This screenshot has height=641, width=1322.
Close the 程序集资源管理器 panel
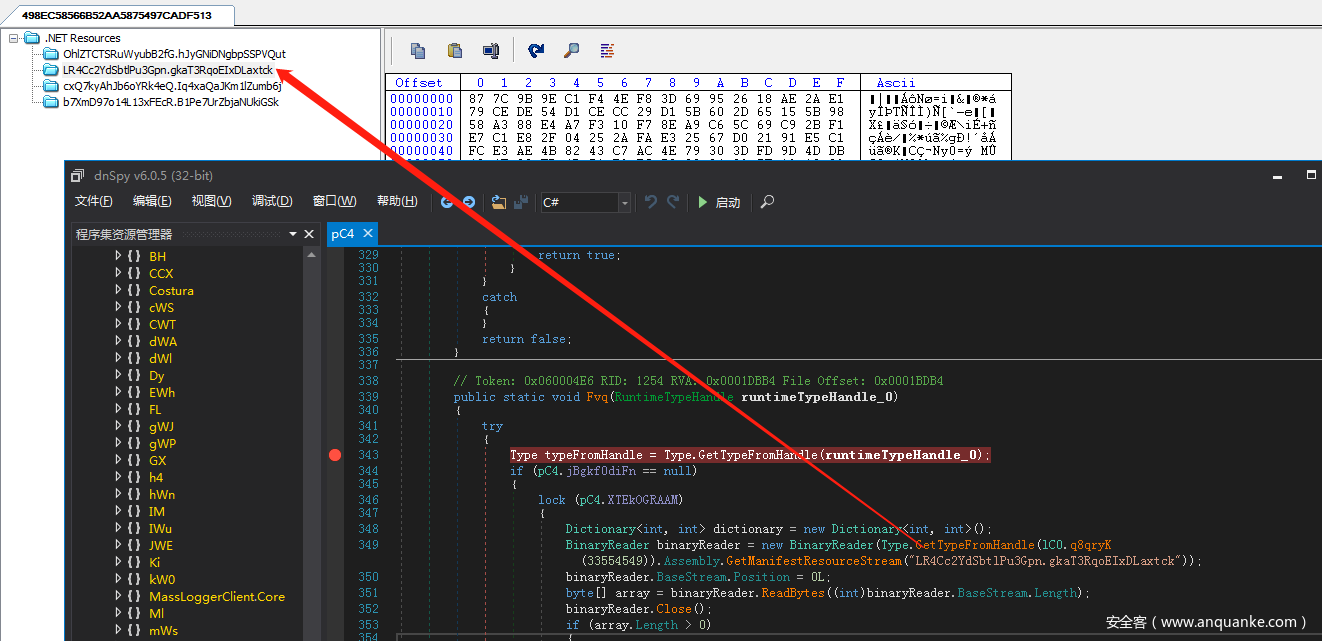pyautogui.click(x=310, y=234)
